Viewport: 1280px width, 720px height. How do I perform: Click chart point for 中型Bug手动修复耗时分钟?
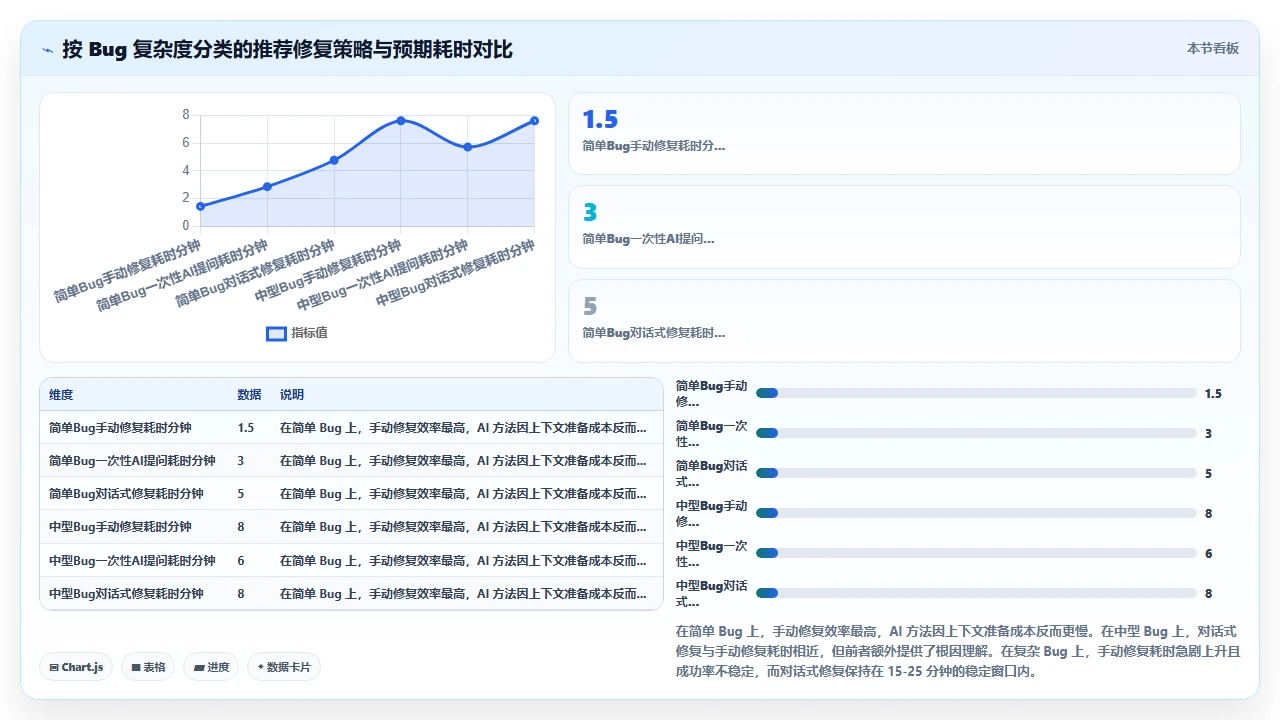click(401, 120)
